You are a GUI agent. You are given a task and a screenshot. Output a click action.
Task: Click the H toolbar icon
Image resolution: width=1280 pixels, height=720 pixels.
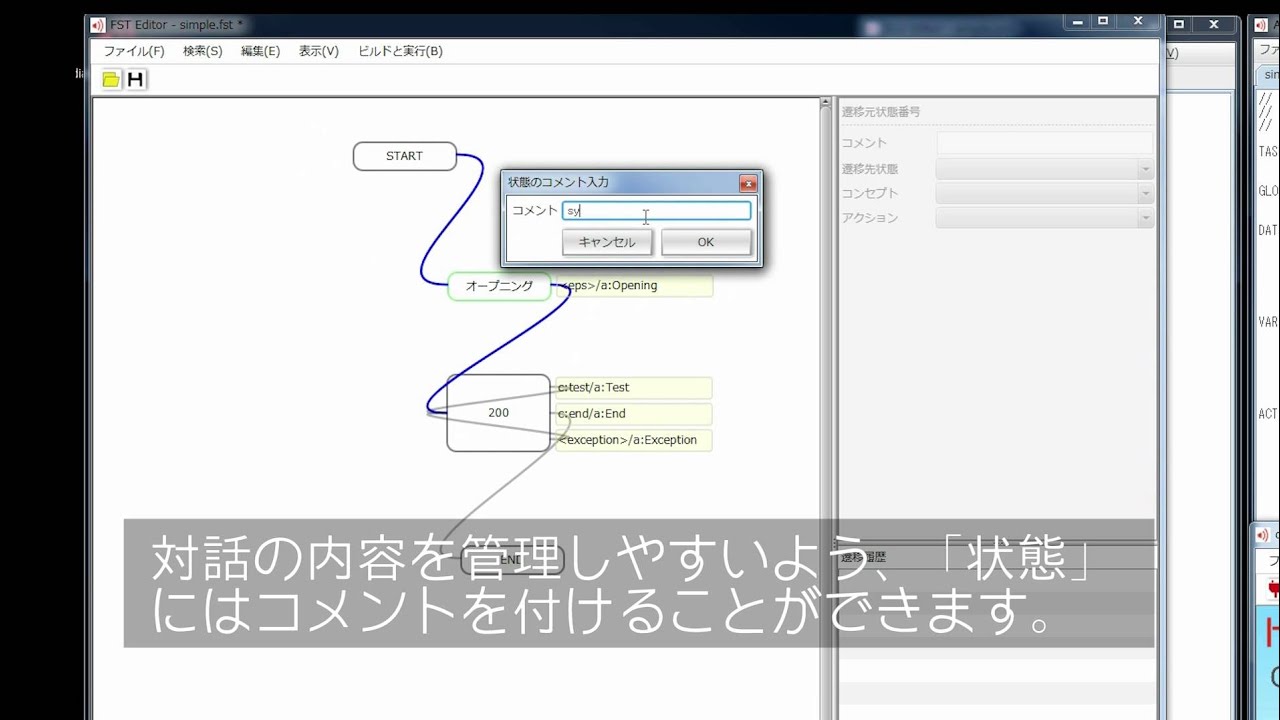pyautogui.click(x=135, y=79)
